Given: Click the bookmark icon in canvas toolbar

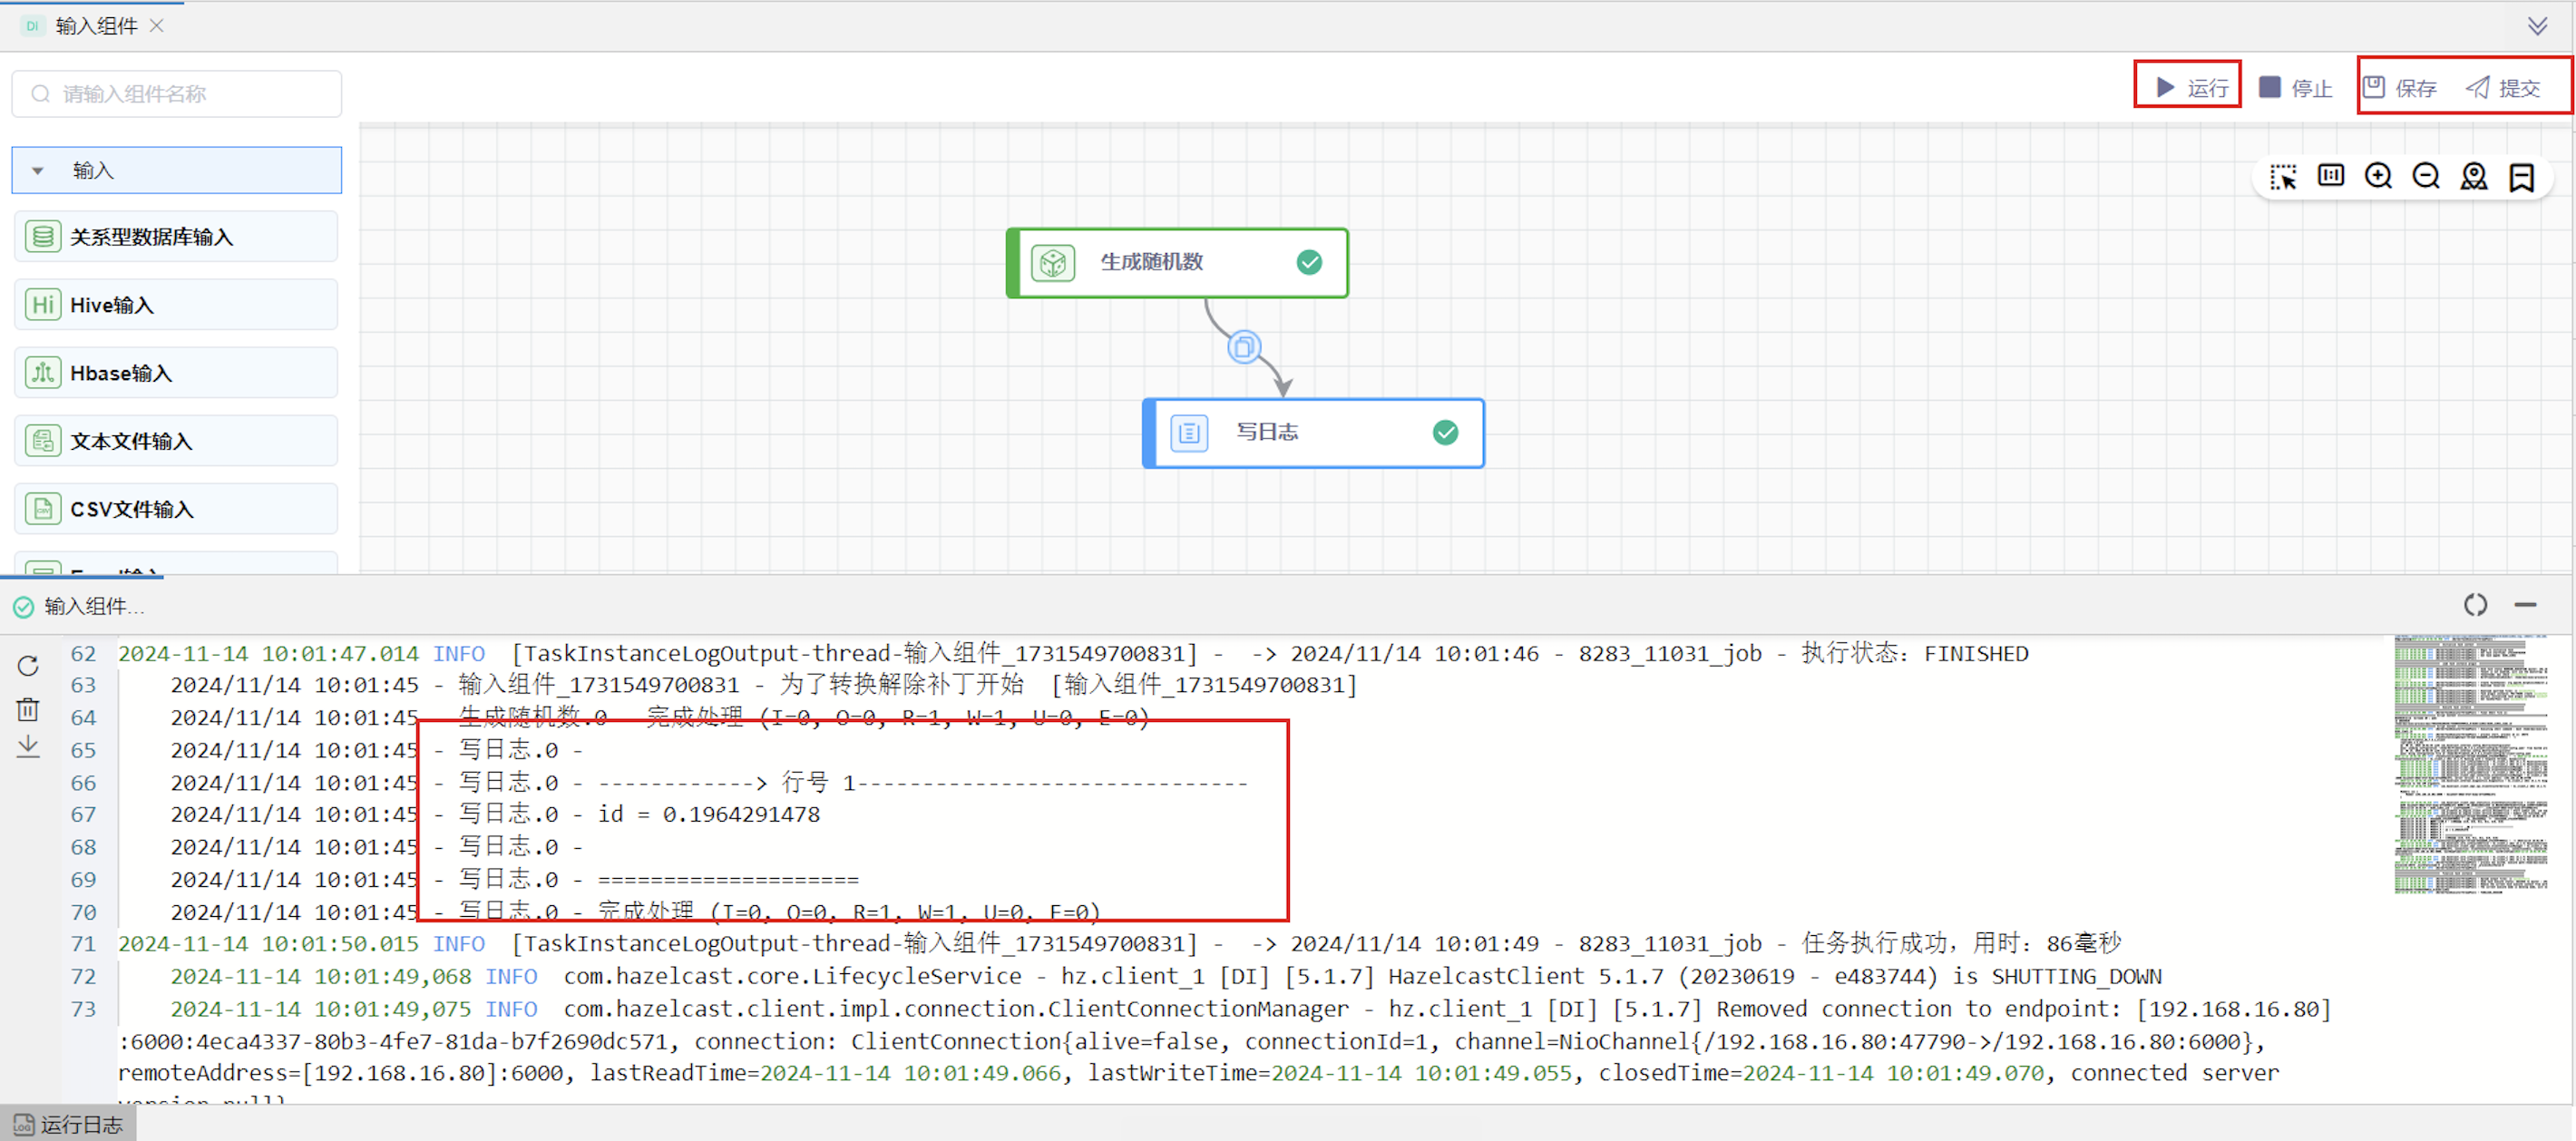Looking at the screenshot, I should click(2521, 177).
